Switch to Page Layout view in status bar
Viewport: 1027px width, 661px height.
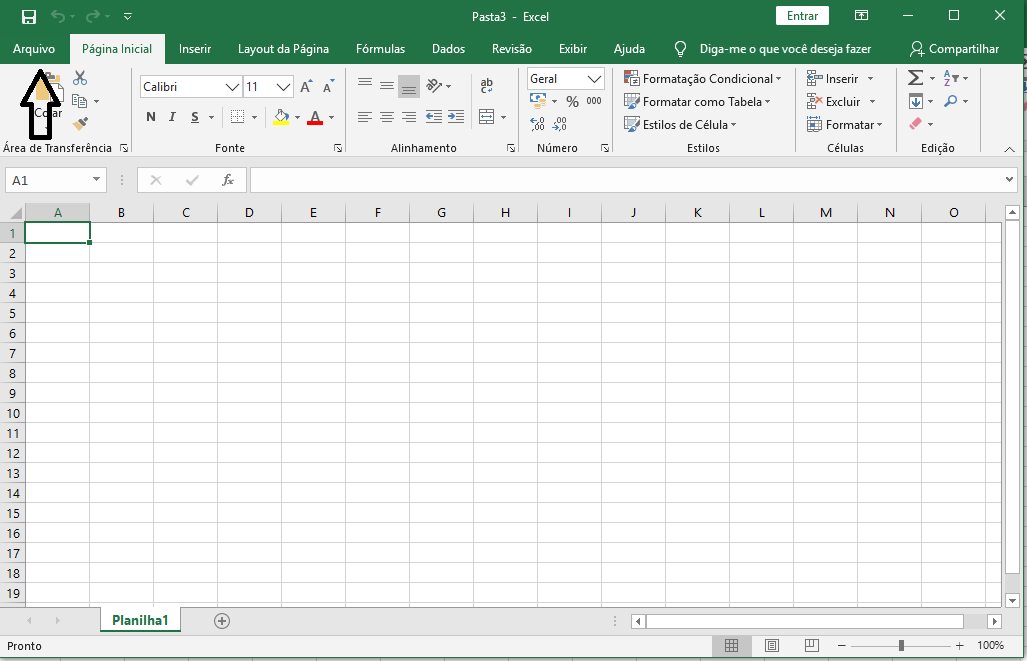[771, 646]
